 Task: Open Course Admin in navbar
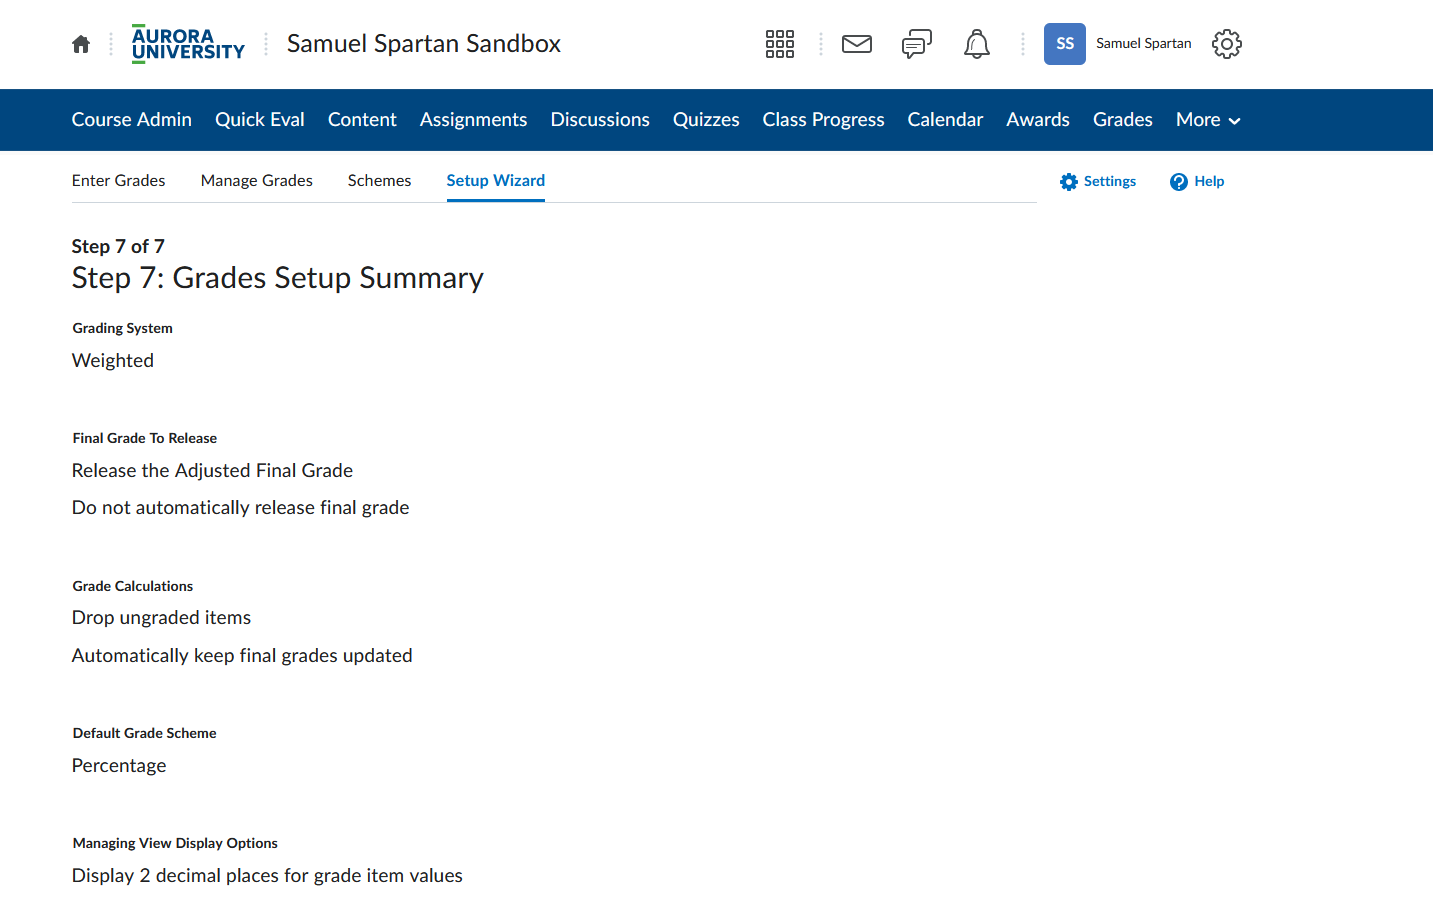pyautogui.click(x=132, y=120)
